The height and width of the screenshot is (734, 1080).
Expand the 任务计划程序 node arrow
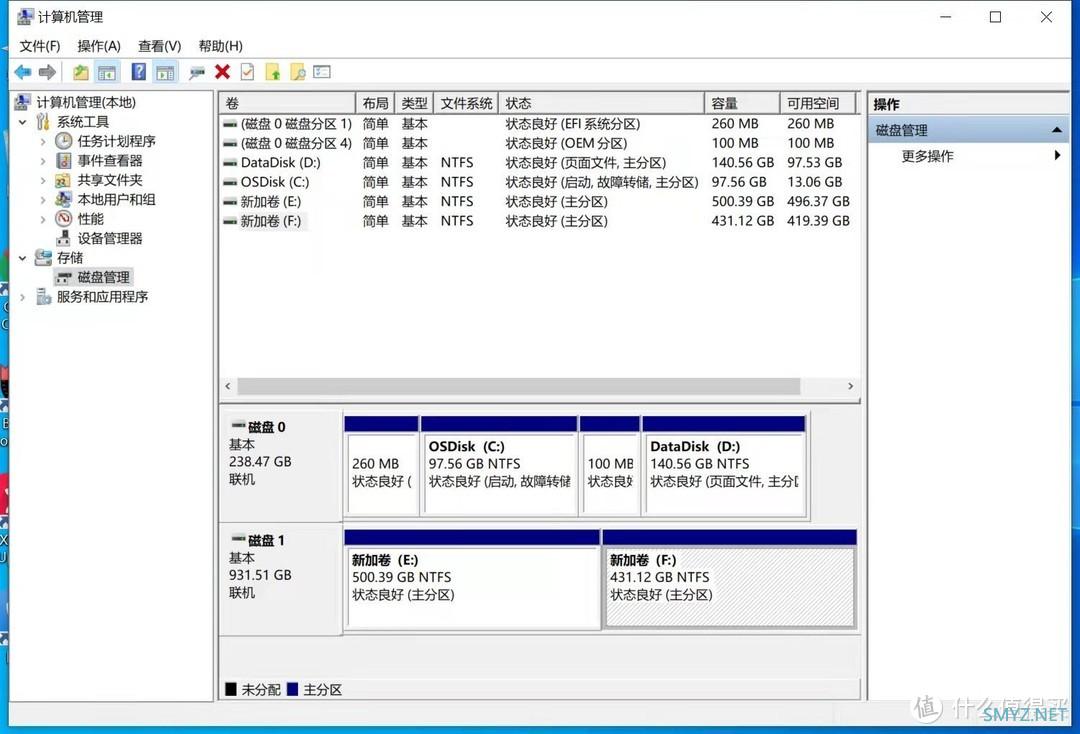43,141
